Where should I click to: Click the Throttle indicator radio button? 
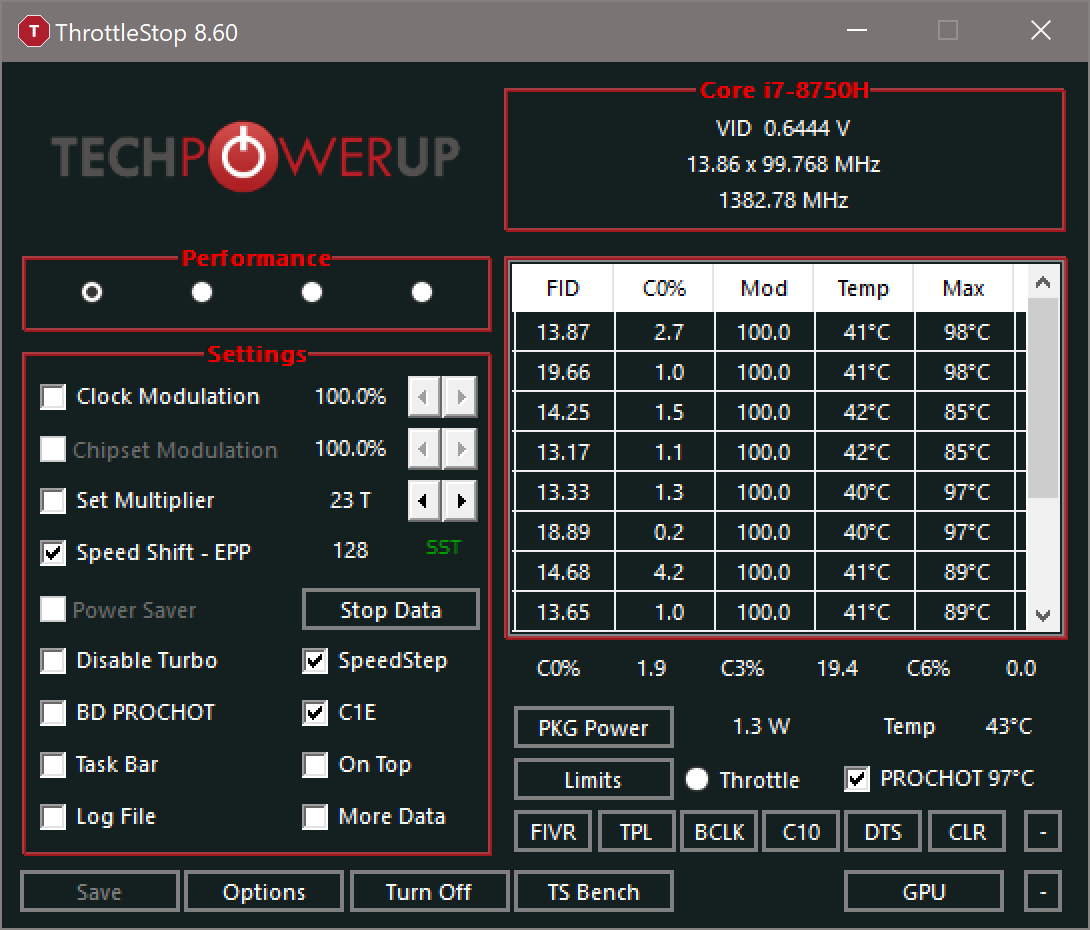(x=697, y=779)
